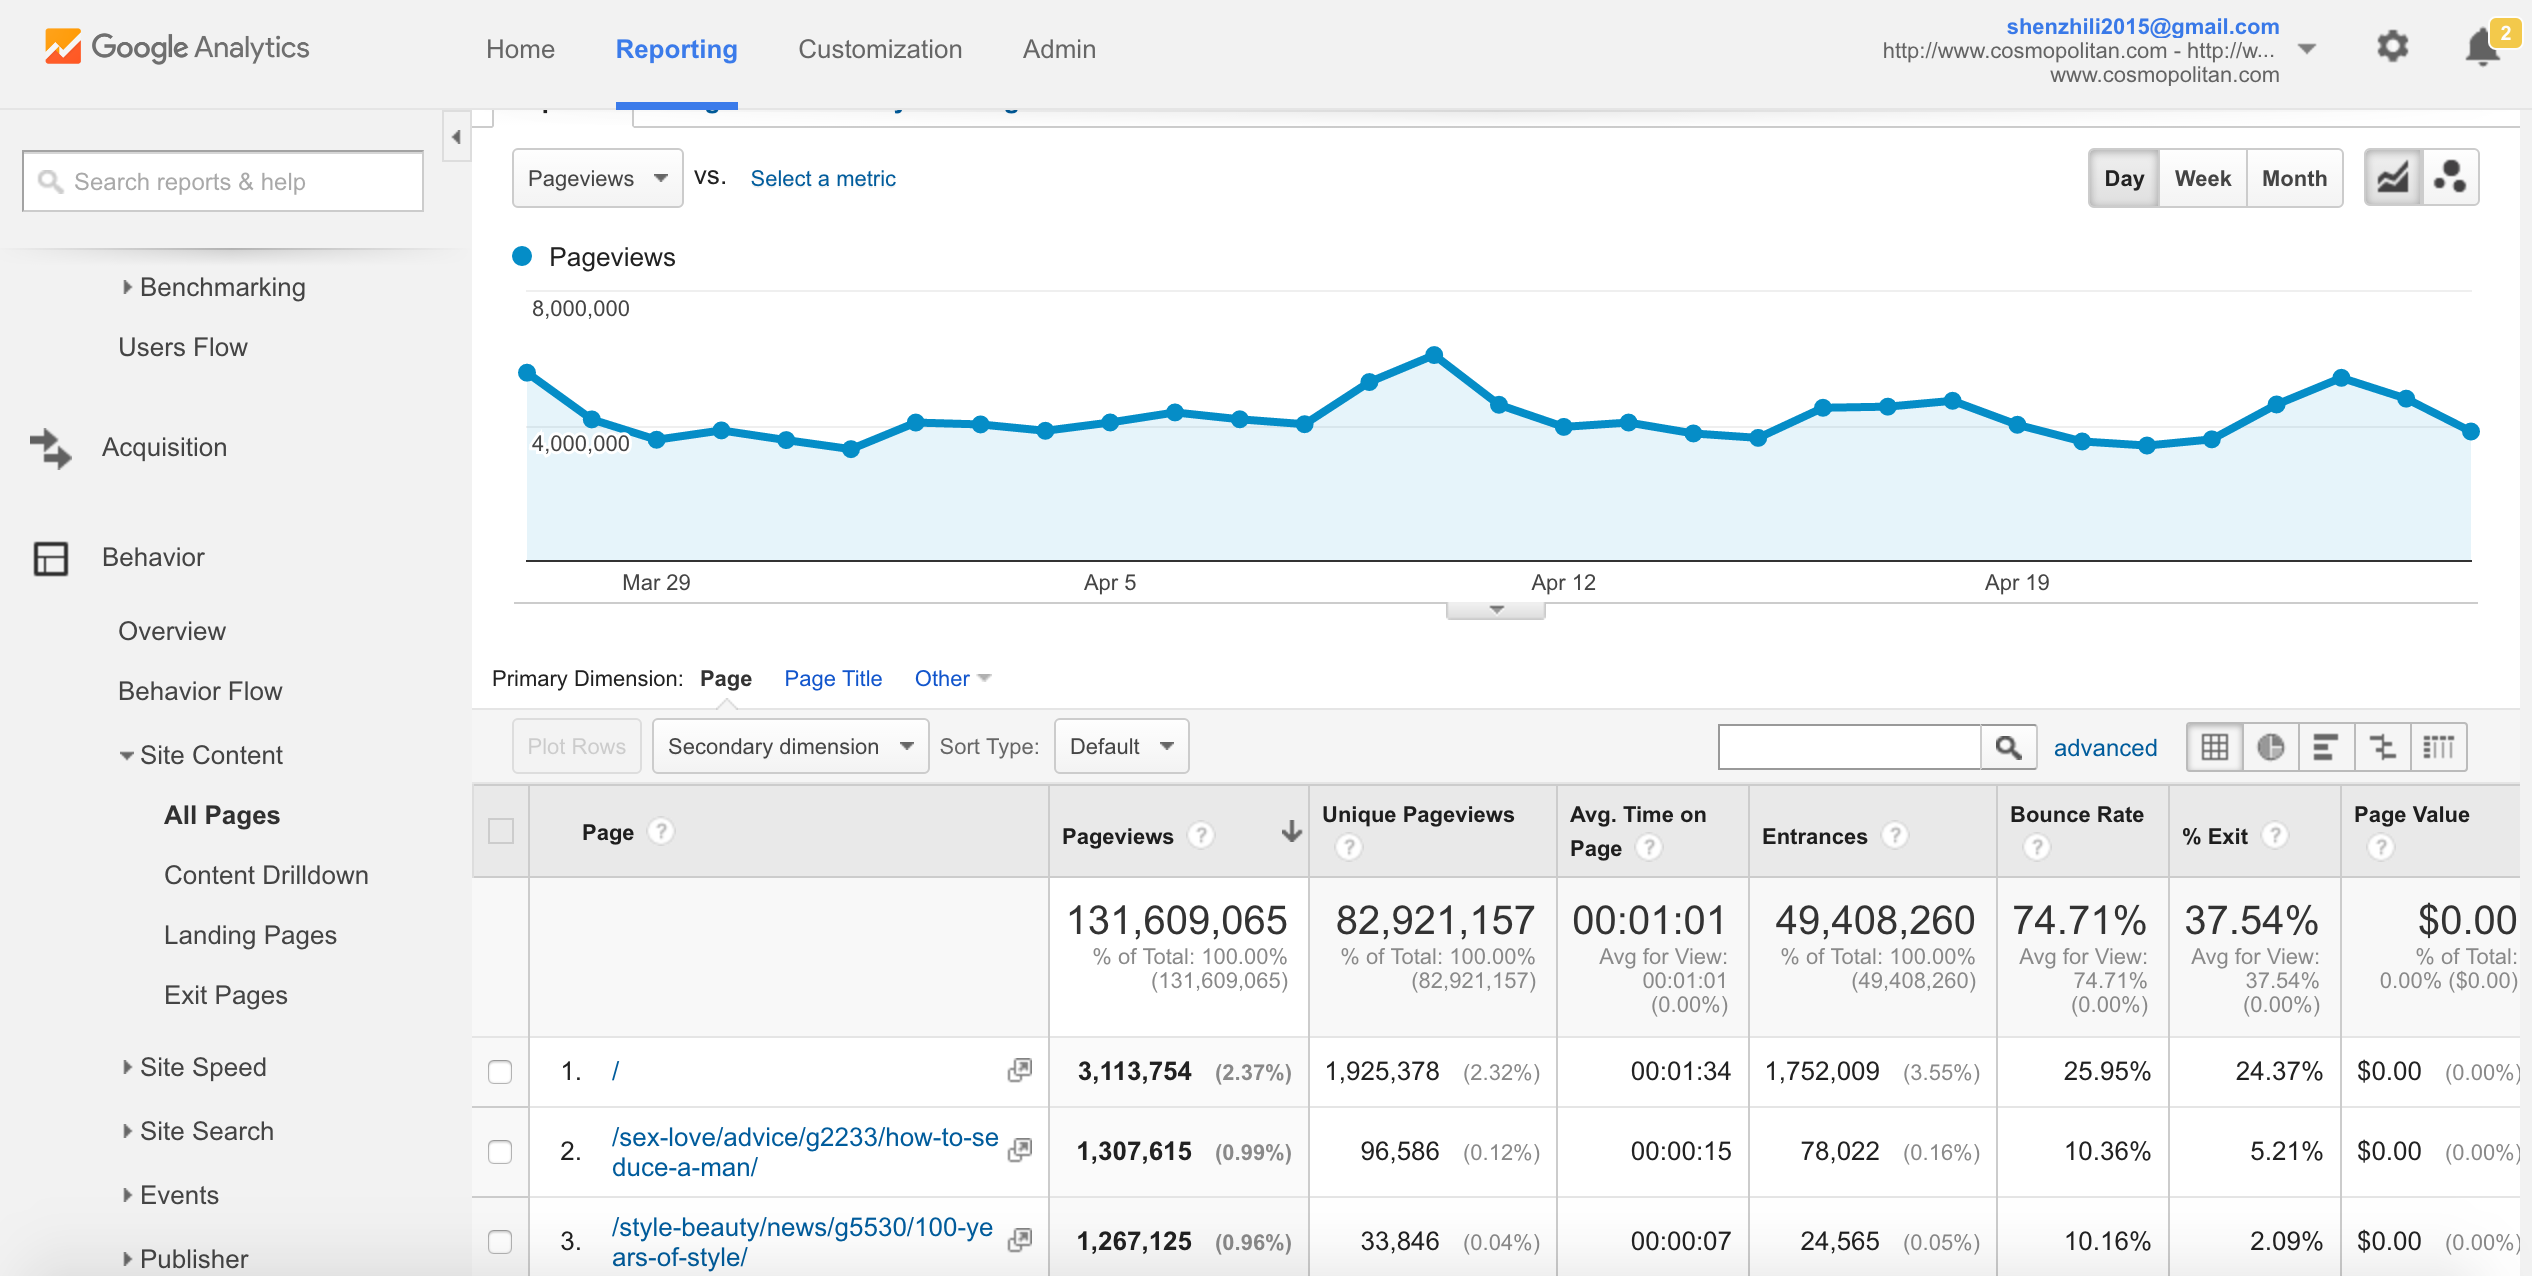
Task: Check the select-all rows checkbox
Action: (501, 831)
